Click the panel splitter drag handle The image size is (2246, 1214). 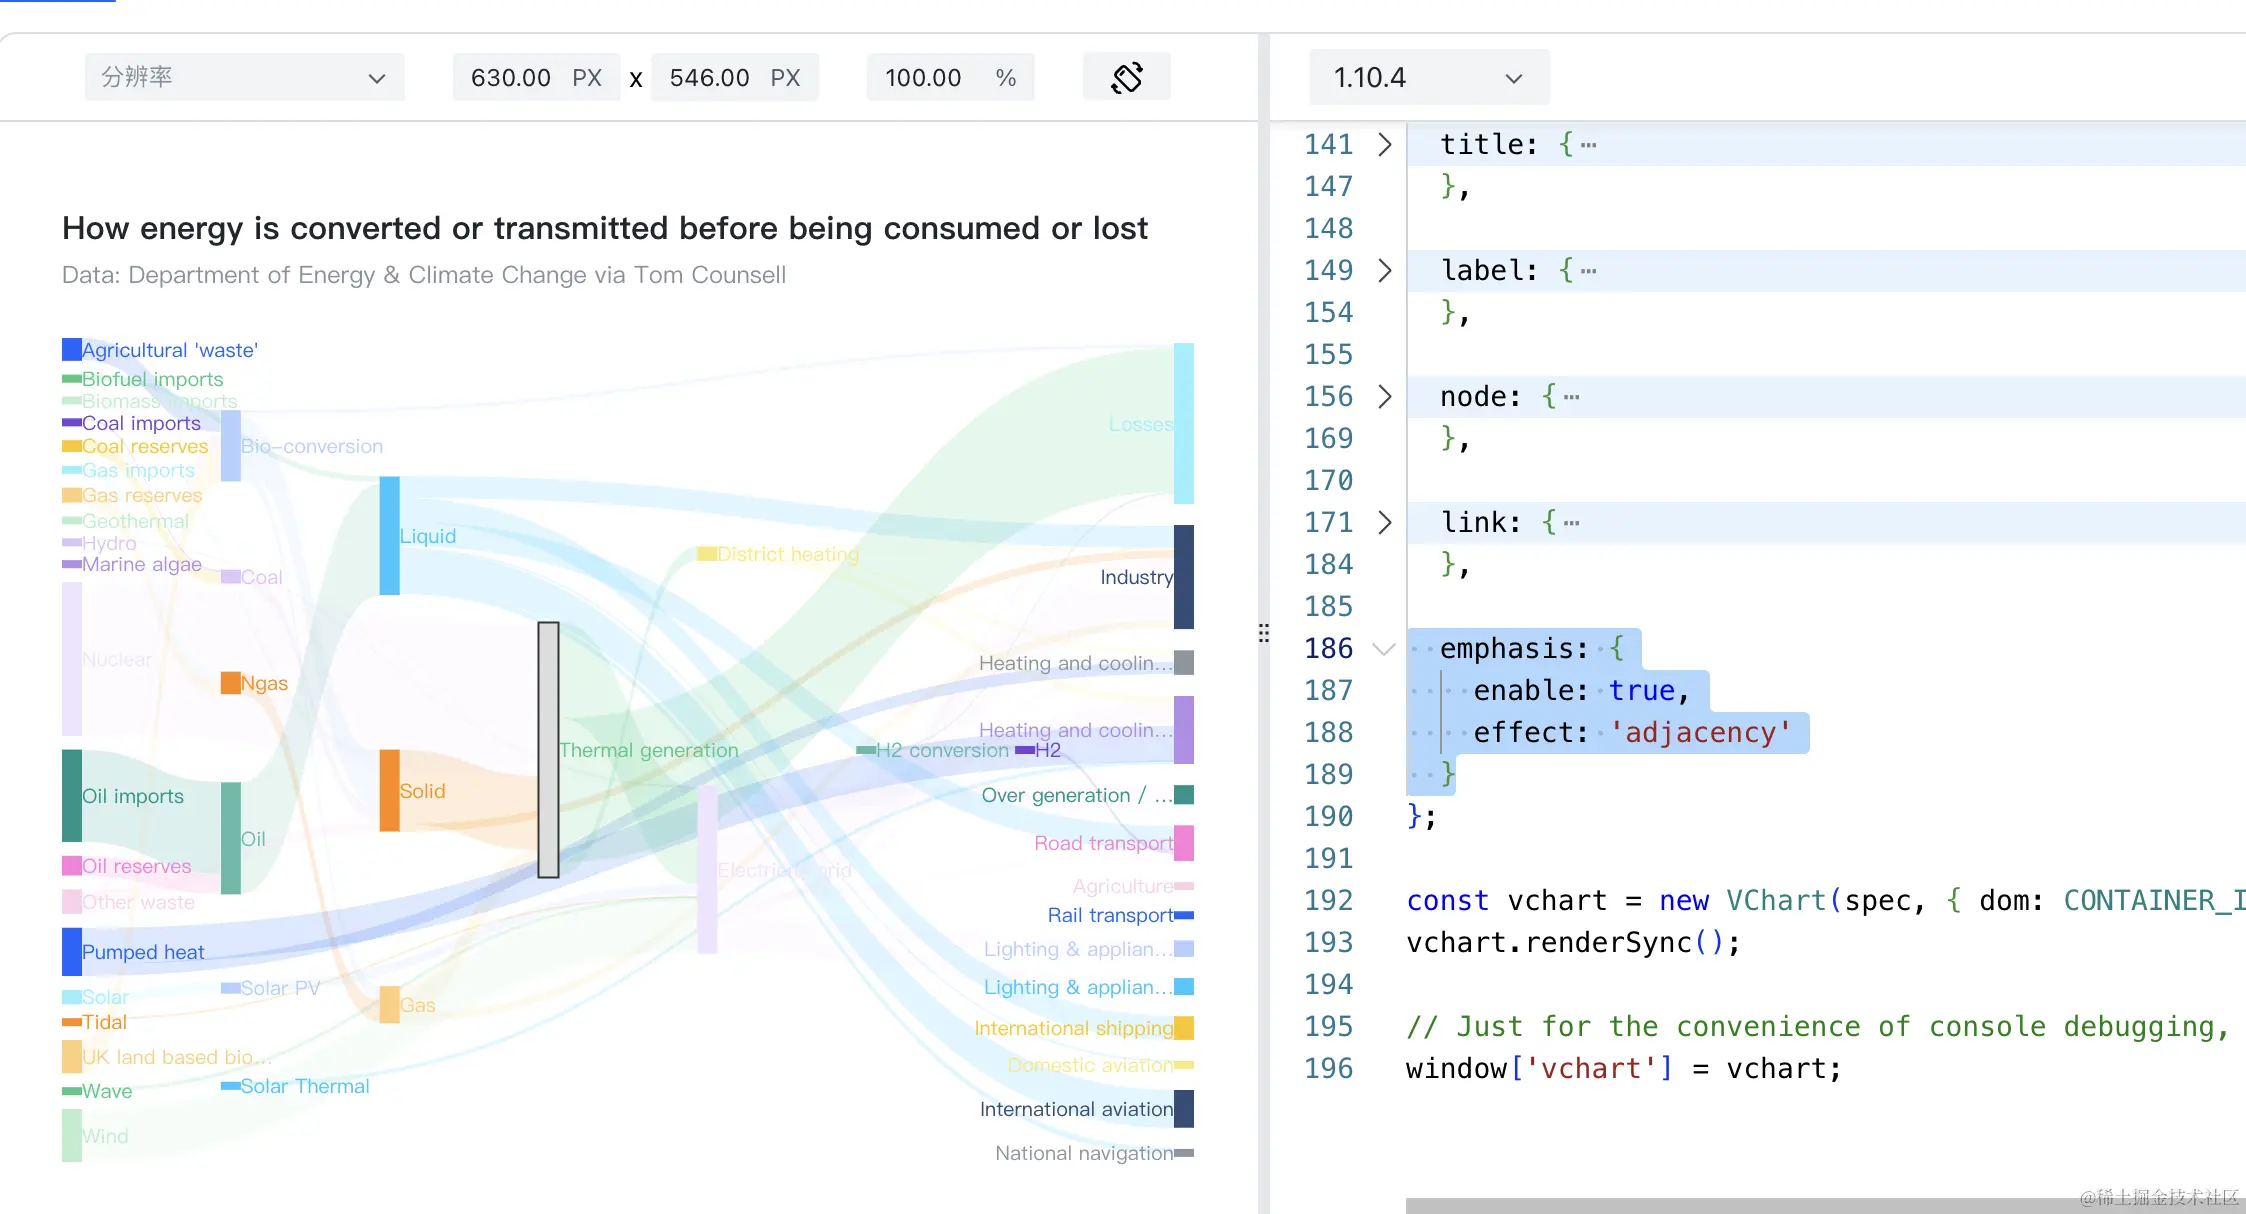pos(1264,632)
